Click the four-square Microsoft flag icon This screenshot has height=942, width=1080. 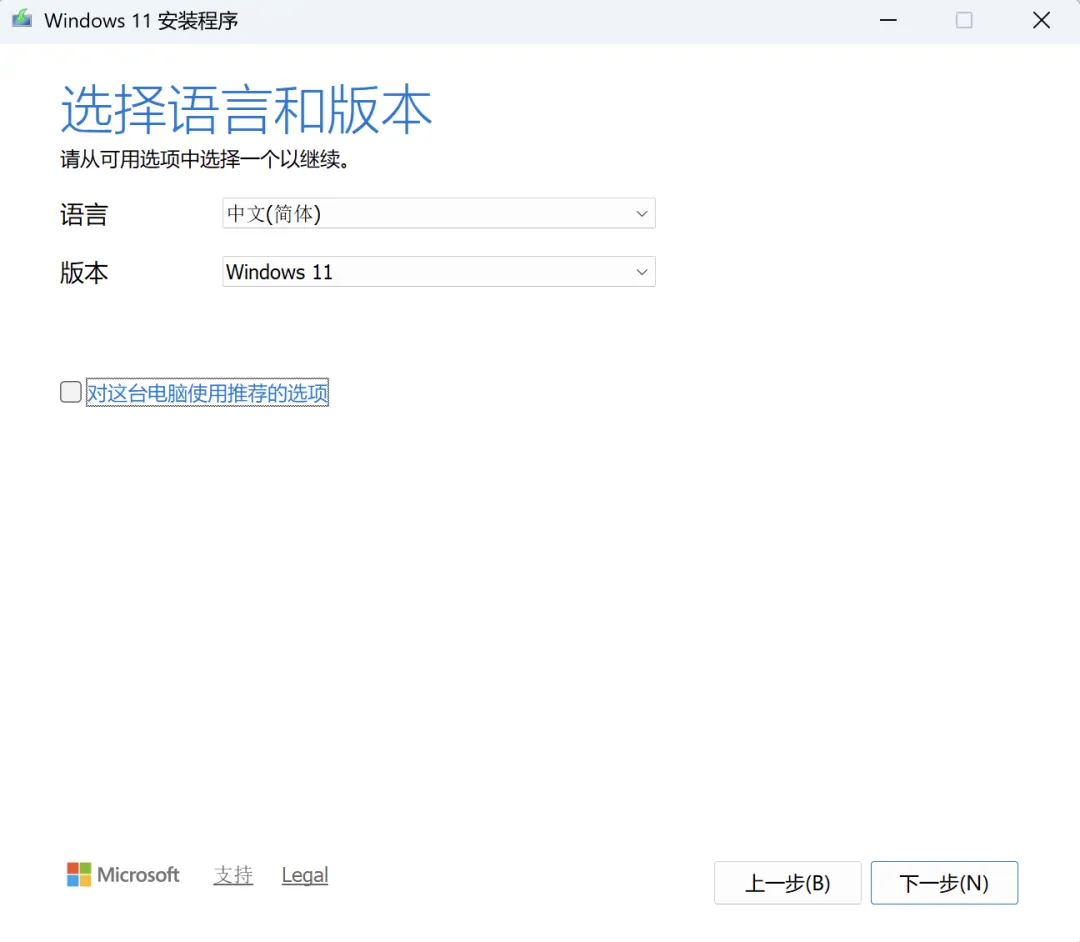click(78, 874)
